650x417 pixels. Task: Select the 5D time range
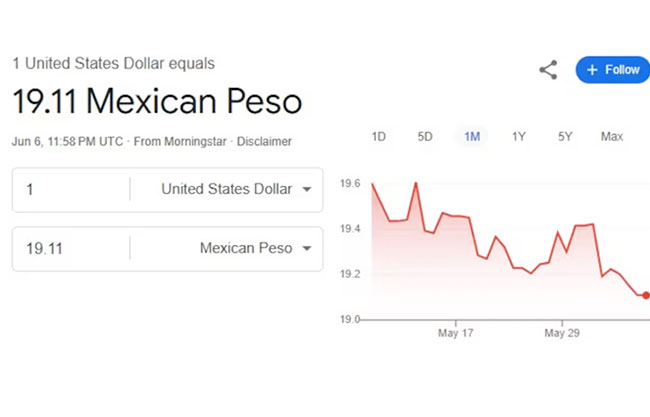coord(425,136)
